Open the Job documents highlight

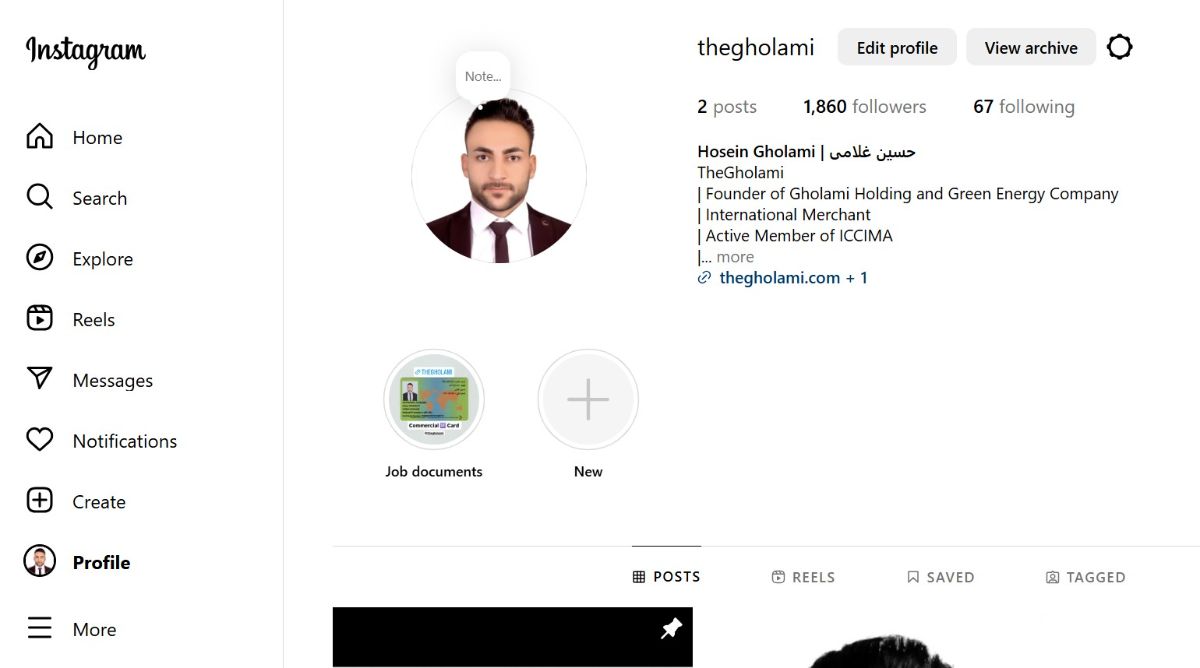(x=434, y=399)
